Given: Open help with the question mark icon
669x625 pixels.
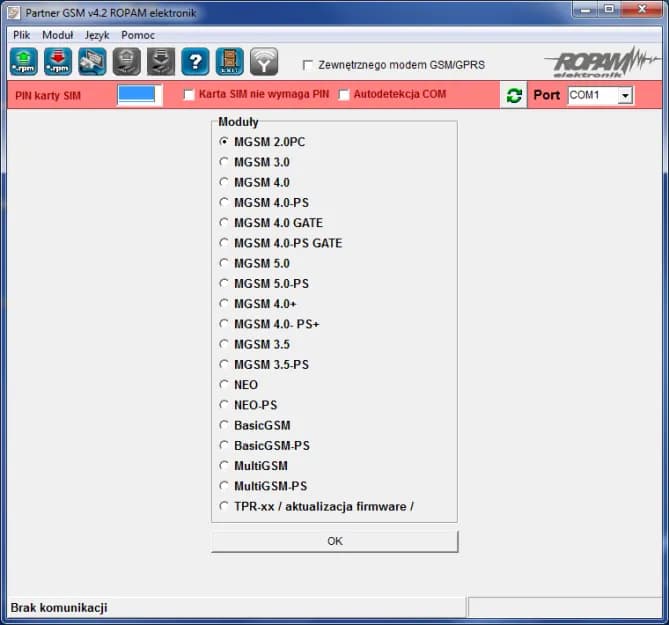Looking at the screenshot, I should pos(195,62).
